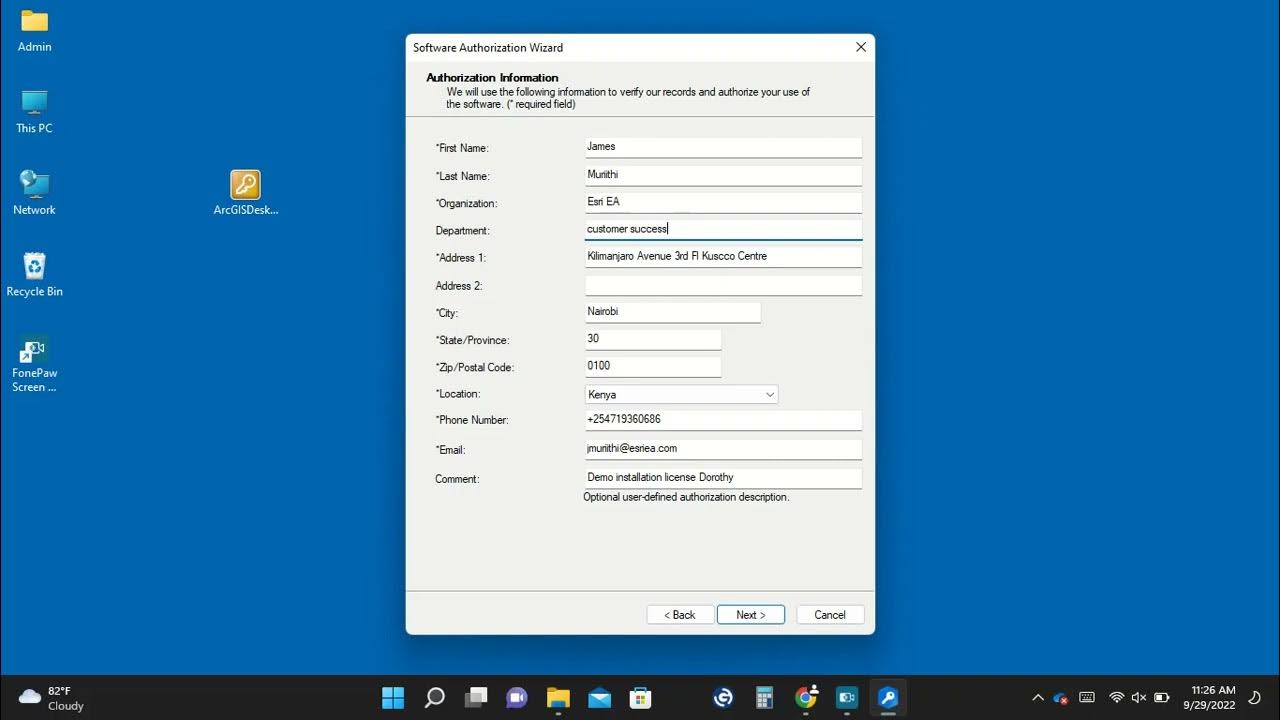
Task: Click the Next > button
Action: click(x=751, y=615)
